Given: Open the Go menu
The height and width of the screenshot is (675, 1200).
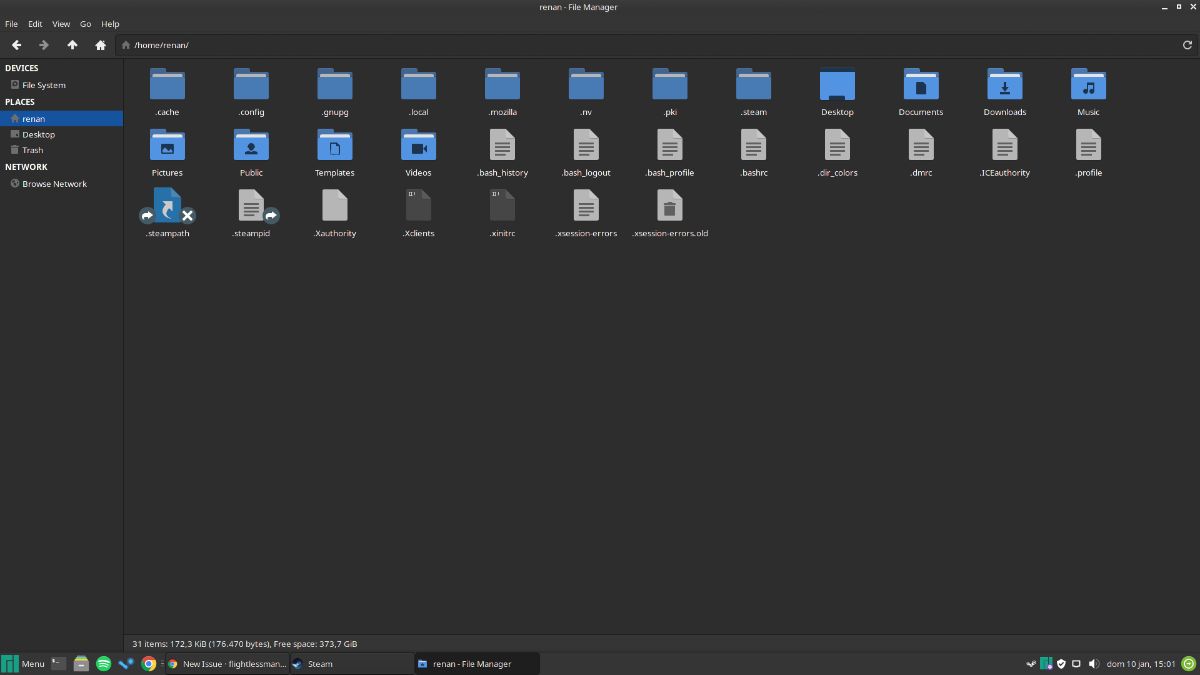Looking at the screenshot, I should click(x=85, y=23).
